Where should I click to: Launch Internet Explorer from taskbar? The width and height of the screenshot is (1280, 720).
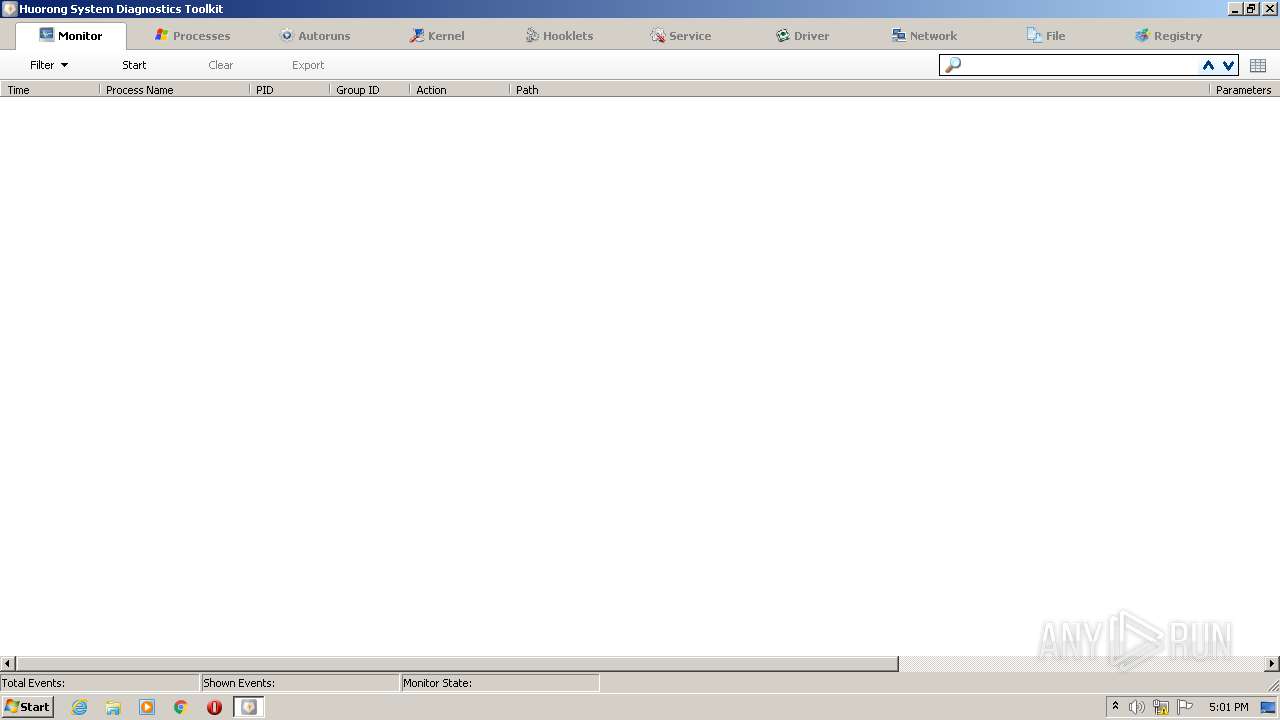pos(80,707)
